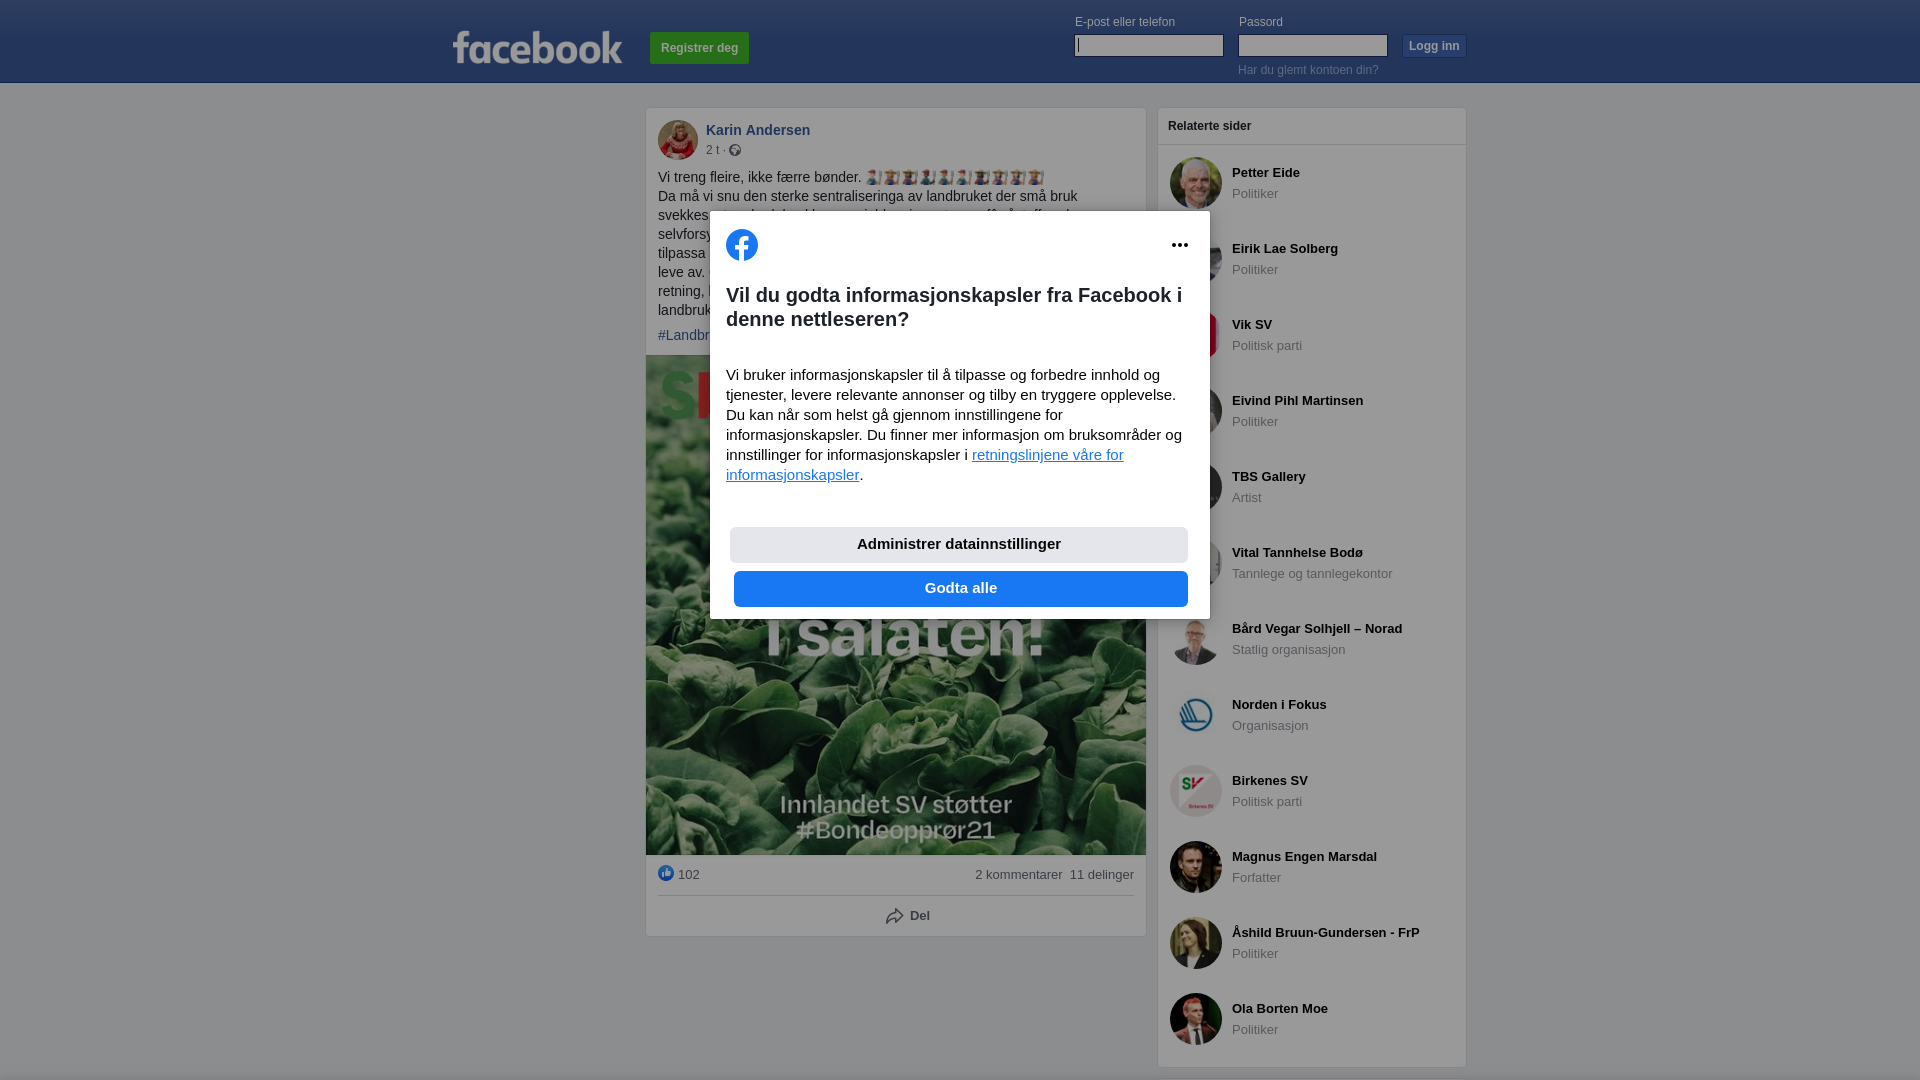This screenshot has width=1920, height=1080.
Task: Click the Logg inn button
Action: (1434, 46)
